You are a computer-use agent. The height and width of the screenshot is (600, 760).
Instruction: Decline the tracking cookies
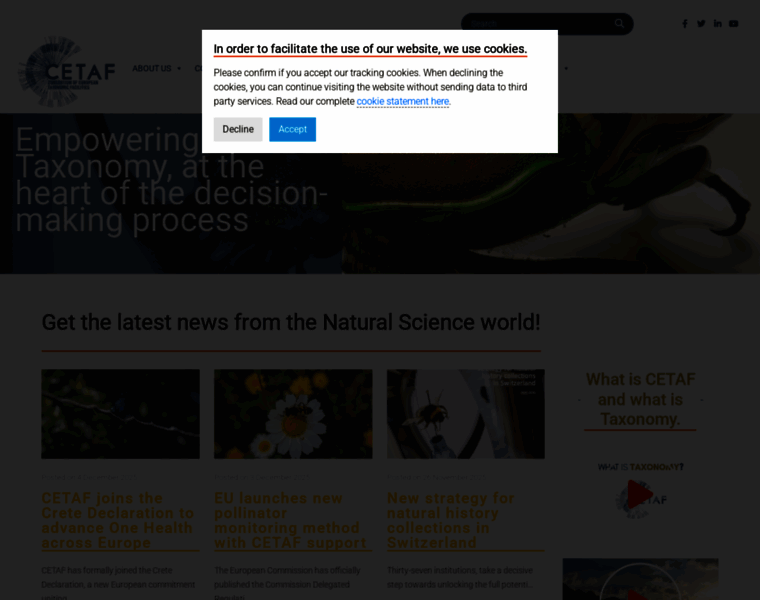point(238,129)
